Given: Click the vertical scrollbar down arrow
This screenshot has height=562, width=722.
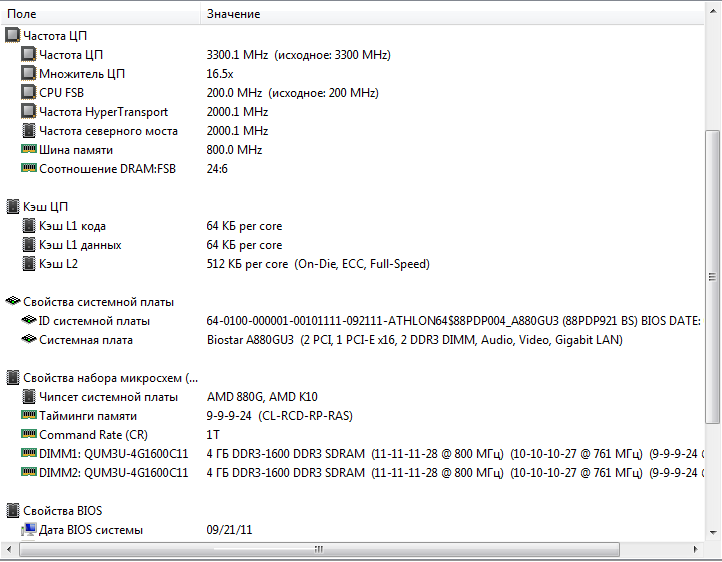Looking at the screenshot, I should [712, 533].
